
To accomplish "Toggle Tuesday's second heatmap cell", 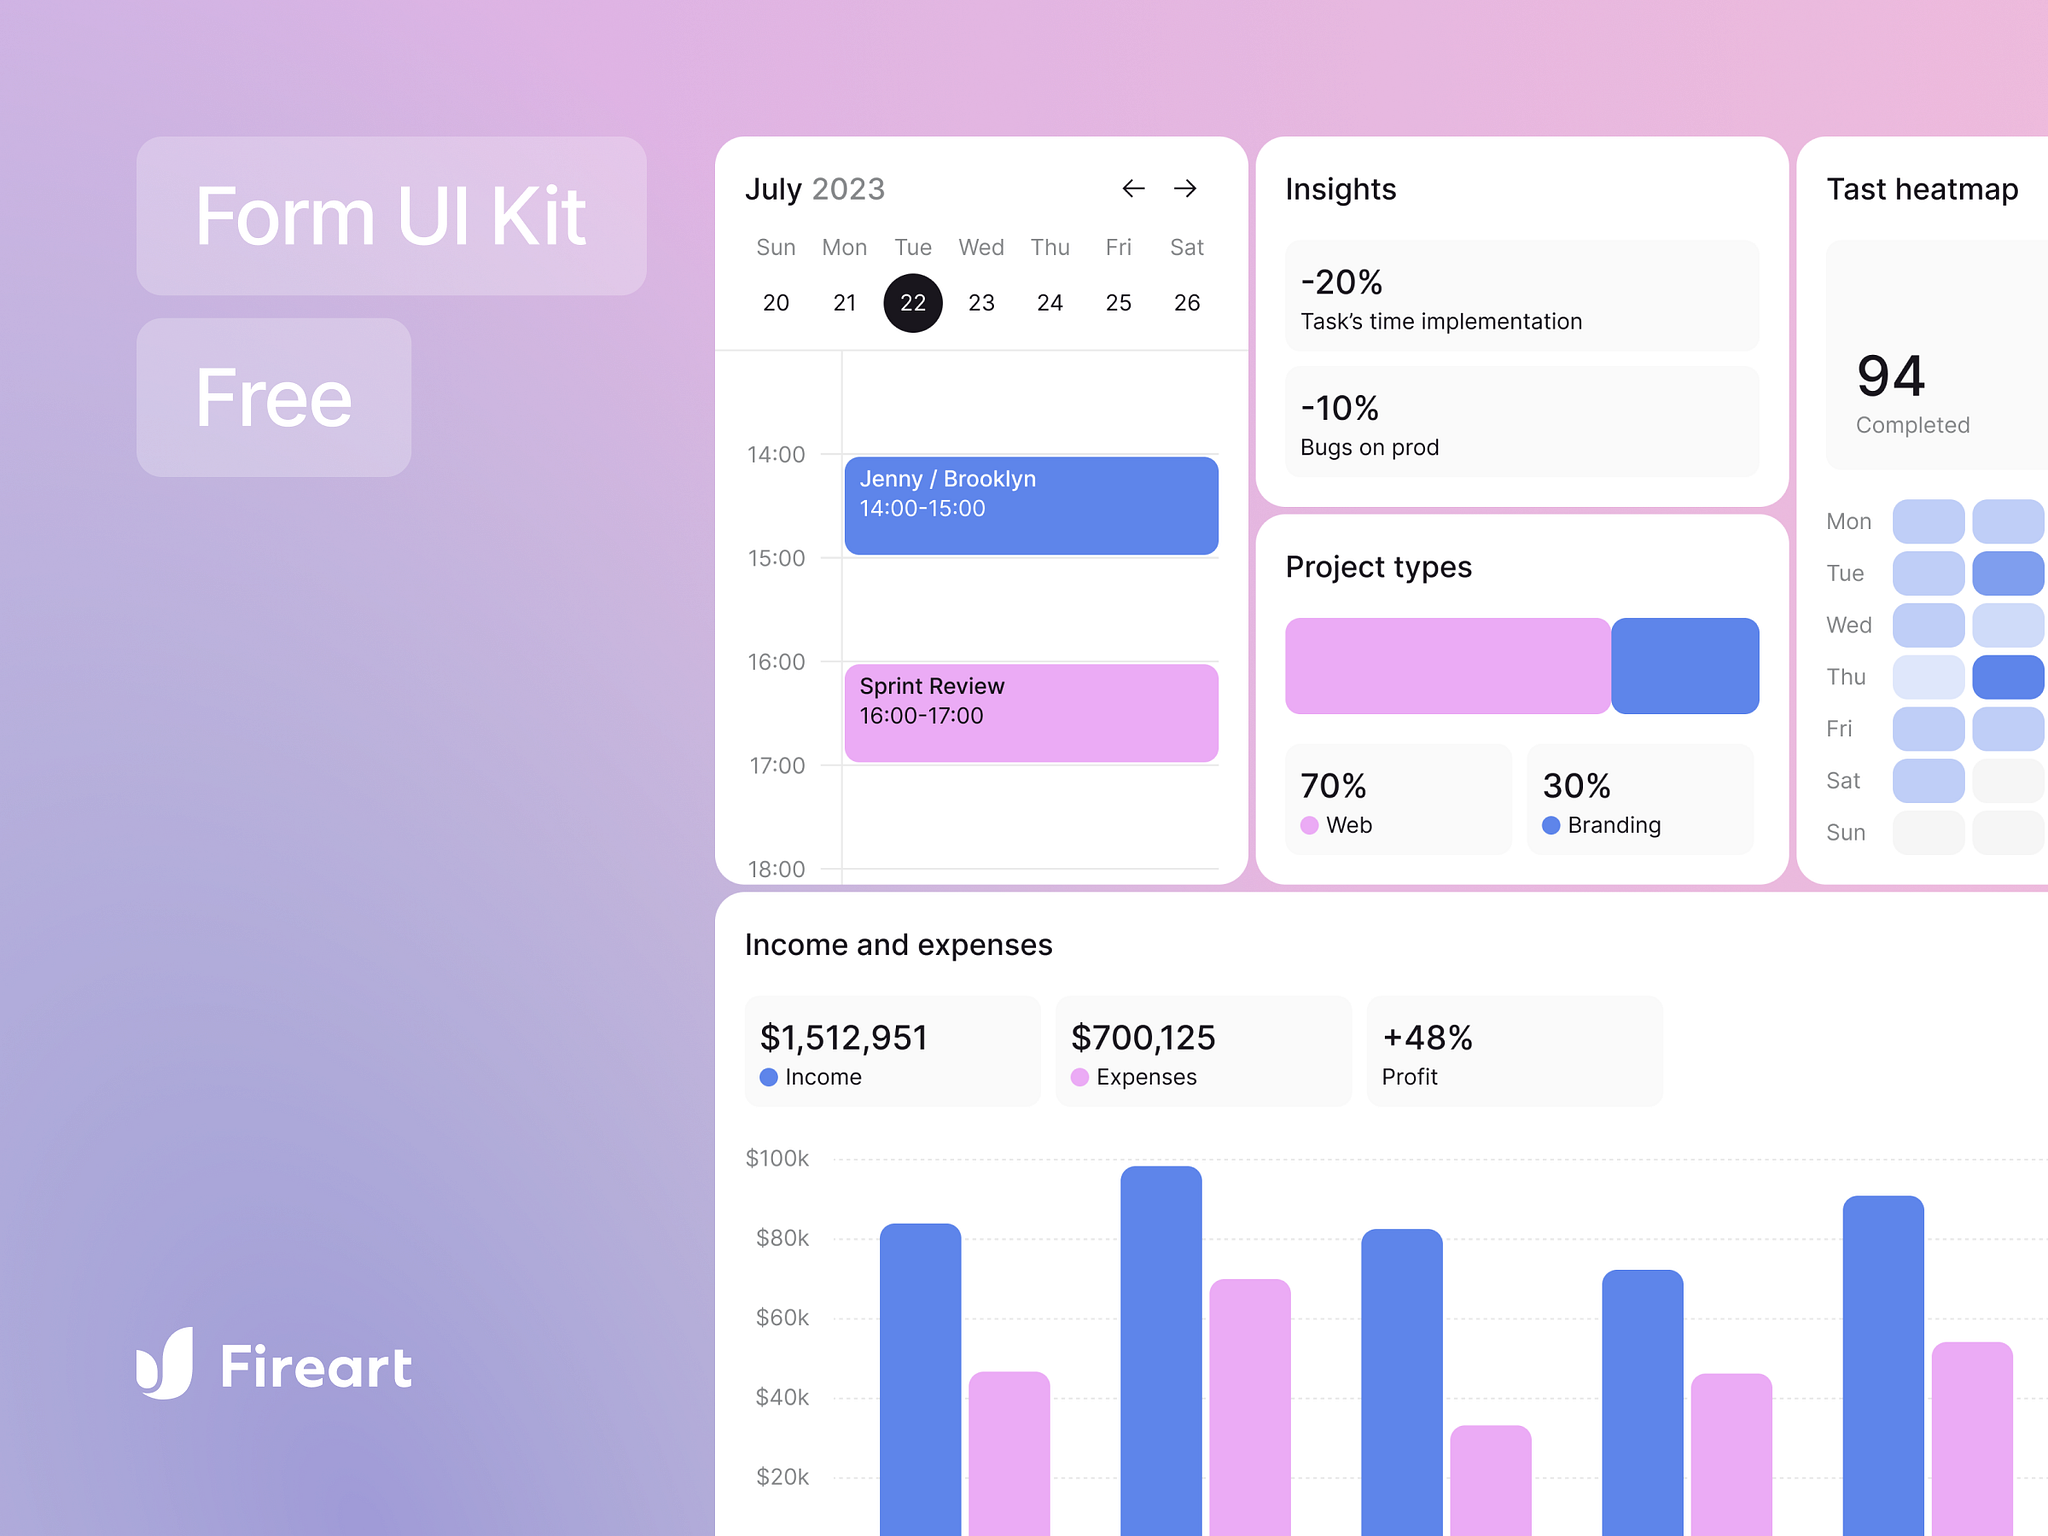I will pyautogui.click(x=2008, y=572).
